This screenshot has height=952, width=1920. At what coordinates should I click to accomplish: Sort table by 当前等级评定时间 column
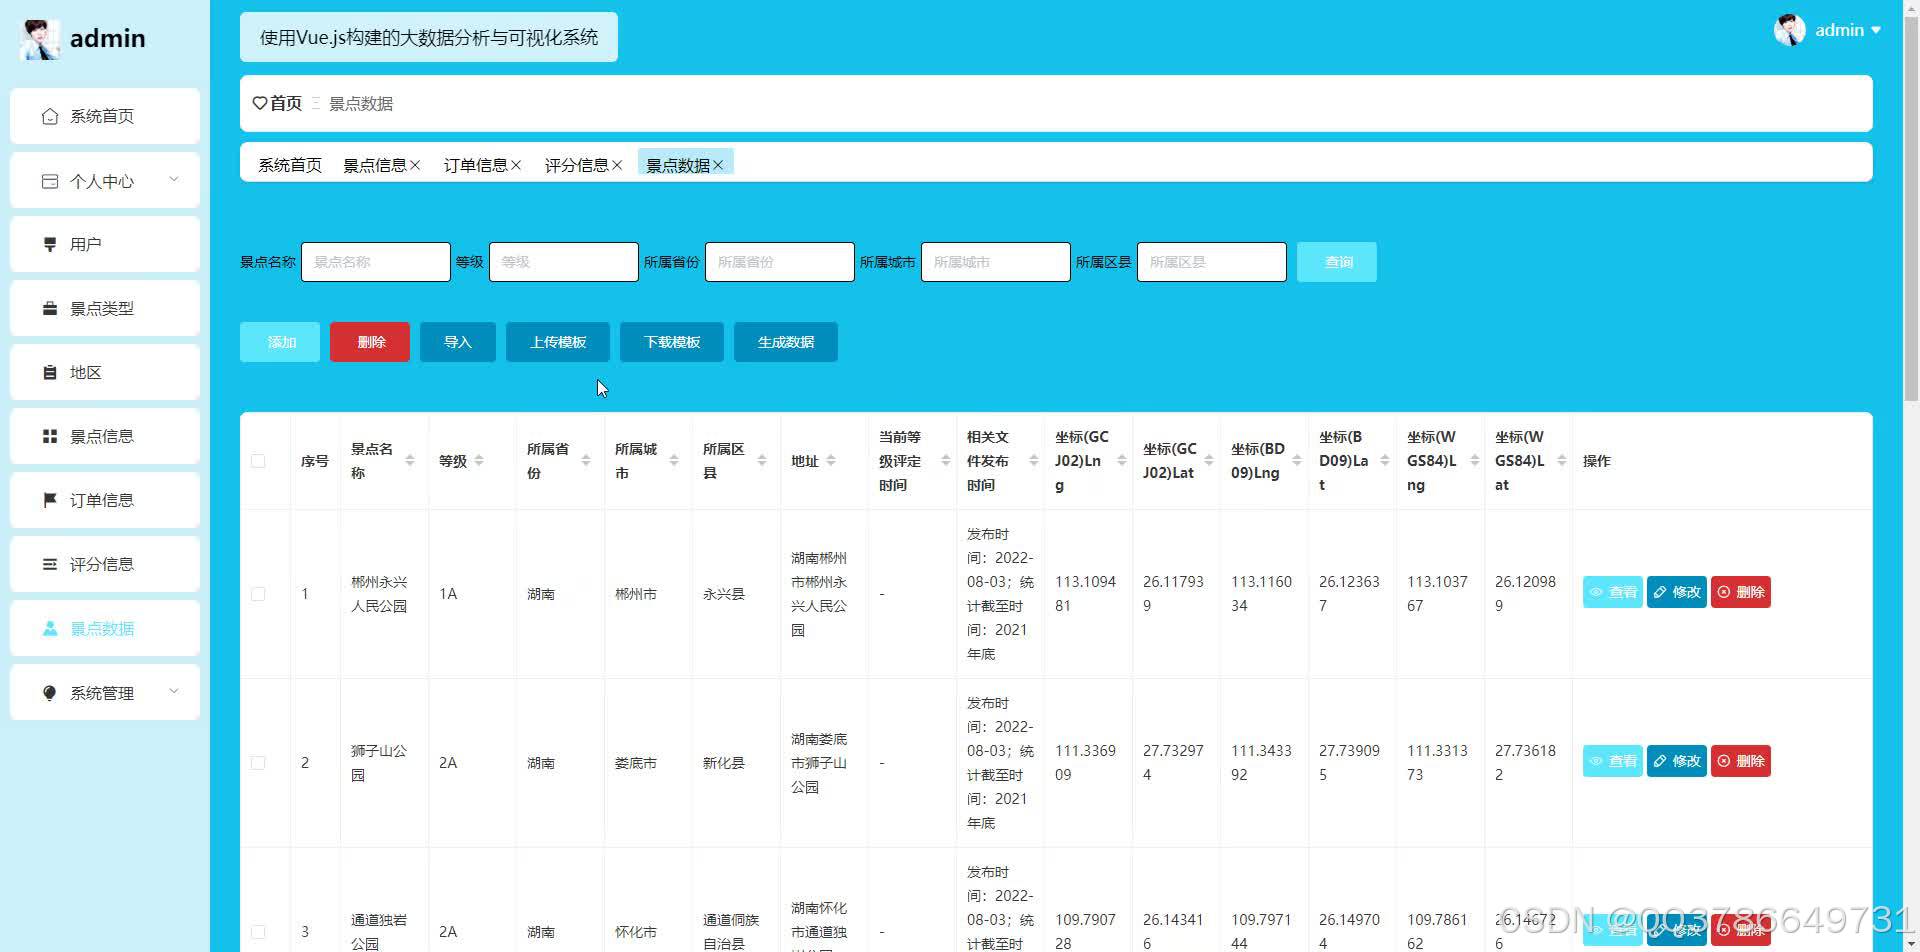pyautogui.click(x=946, y=461)
